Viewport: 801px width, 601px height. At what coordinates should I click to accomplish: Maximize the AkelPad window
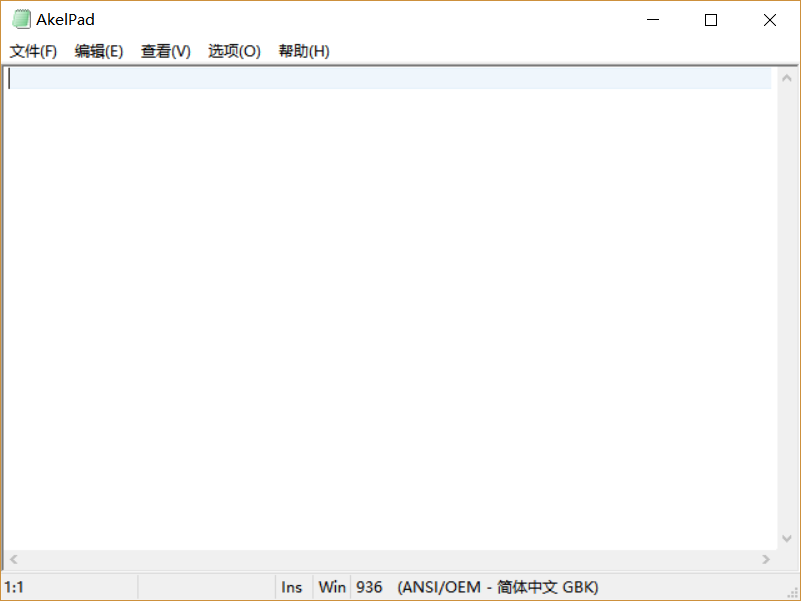click(711, 20)
